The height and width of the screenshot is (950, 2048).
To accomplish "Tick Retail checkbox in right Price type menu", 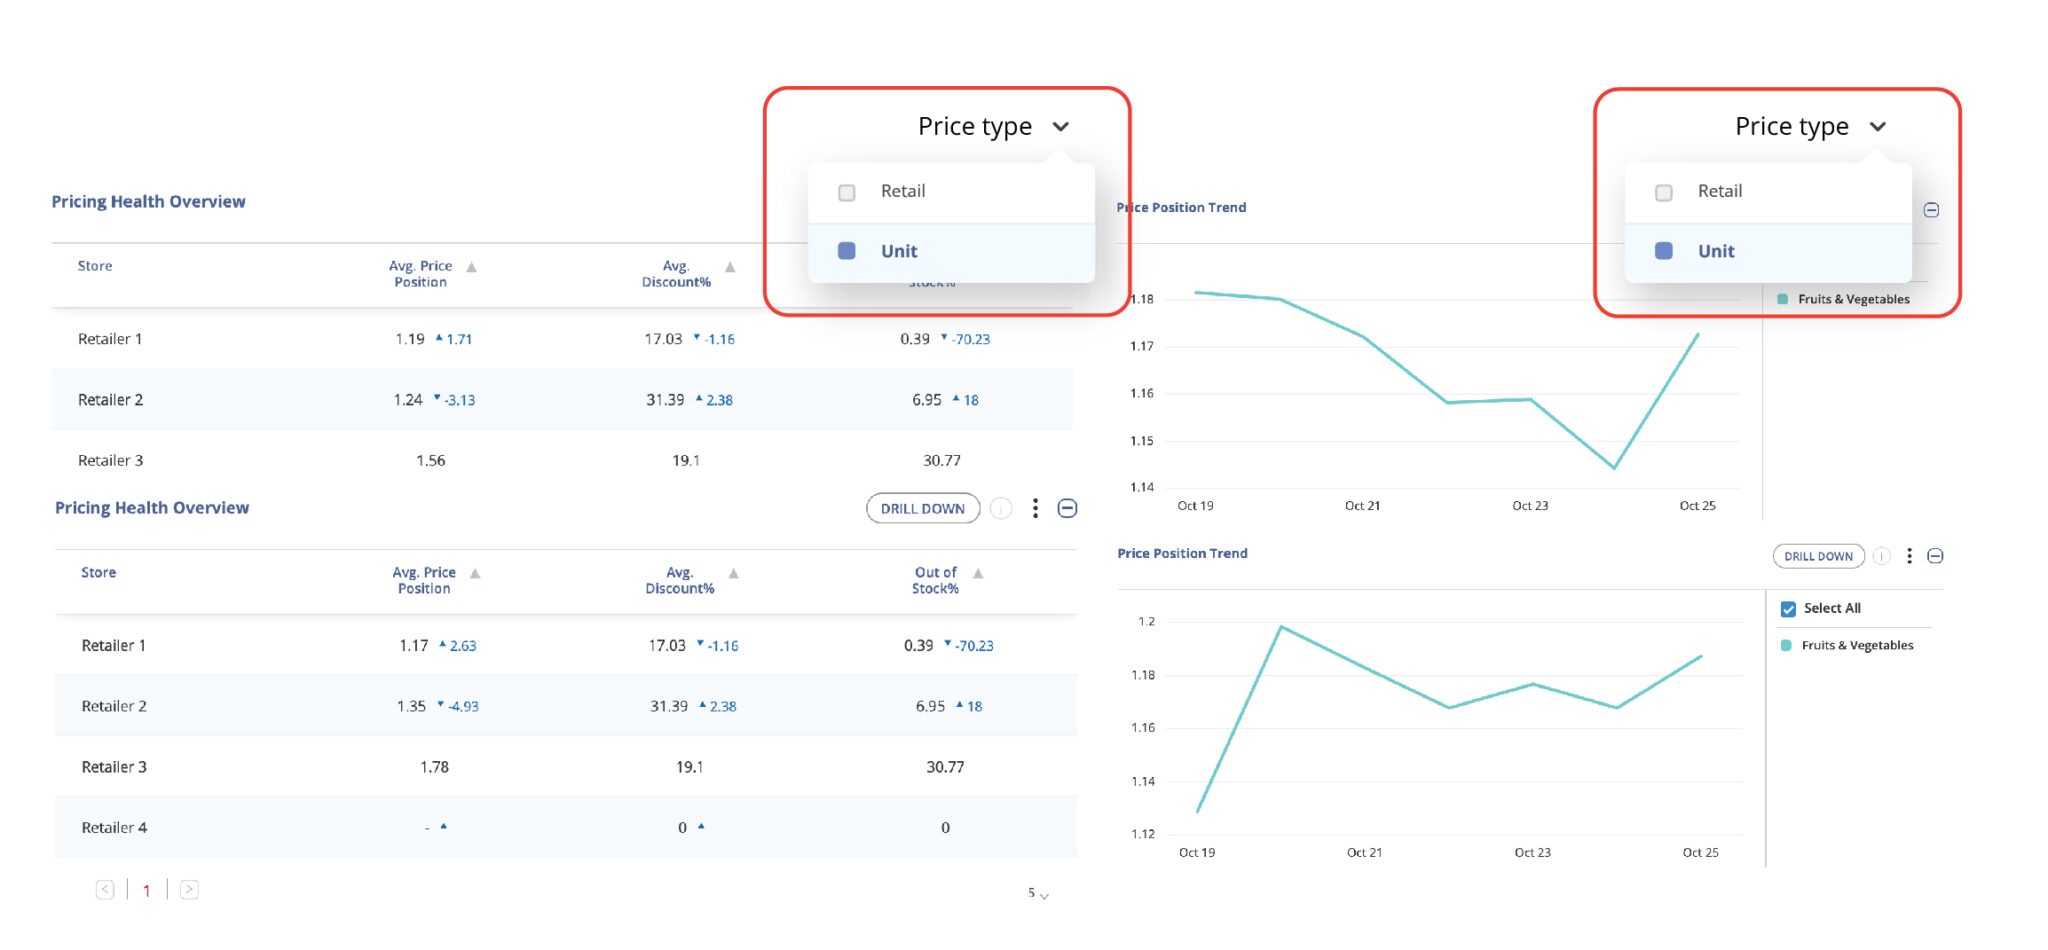I will tap(1664, 192).
